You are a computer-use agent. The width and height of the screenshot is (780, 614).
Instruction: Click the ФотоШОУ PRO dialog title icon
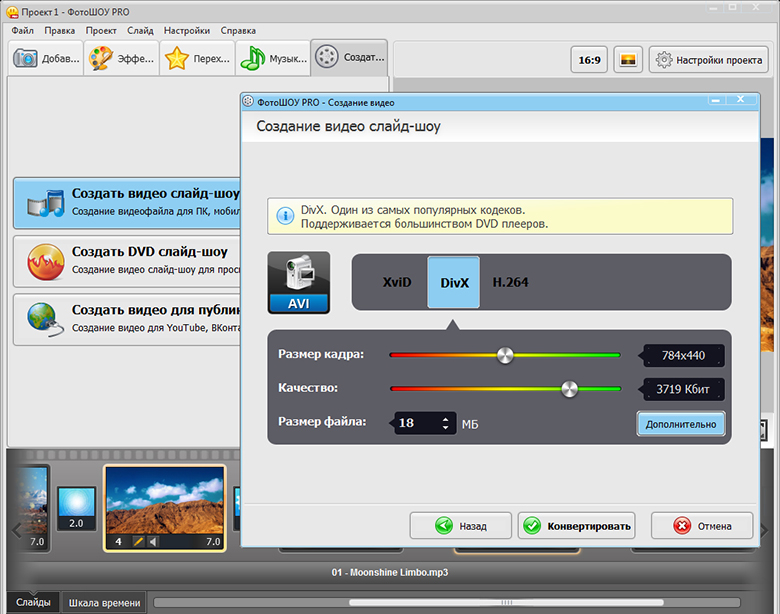tap(248, 102)
